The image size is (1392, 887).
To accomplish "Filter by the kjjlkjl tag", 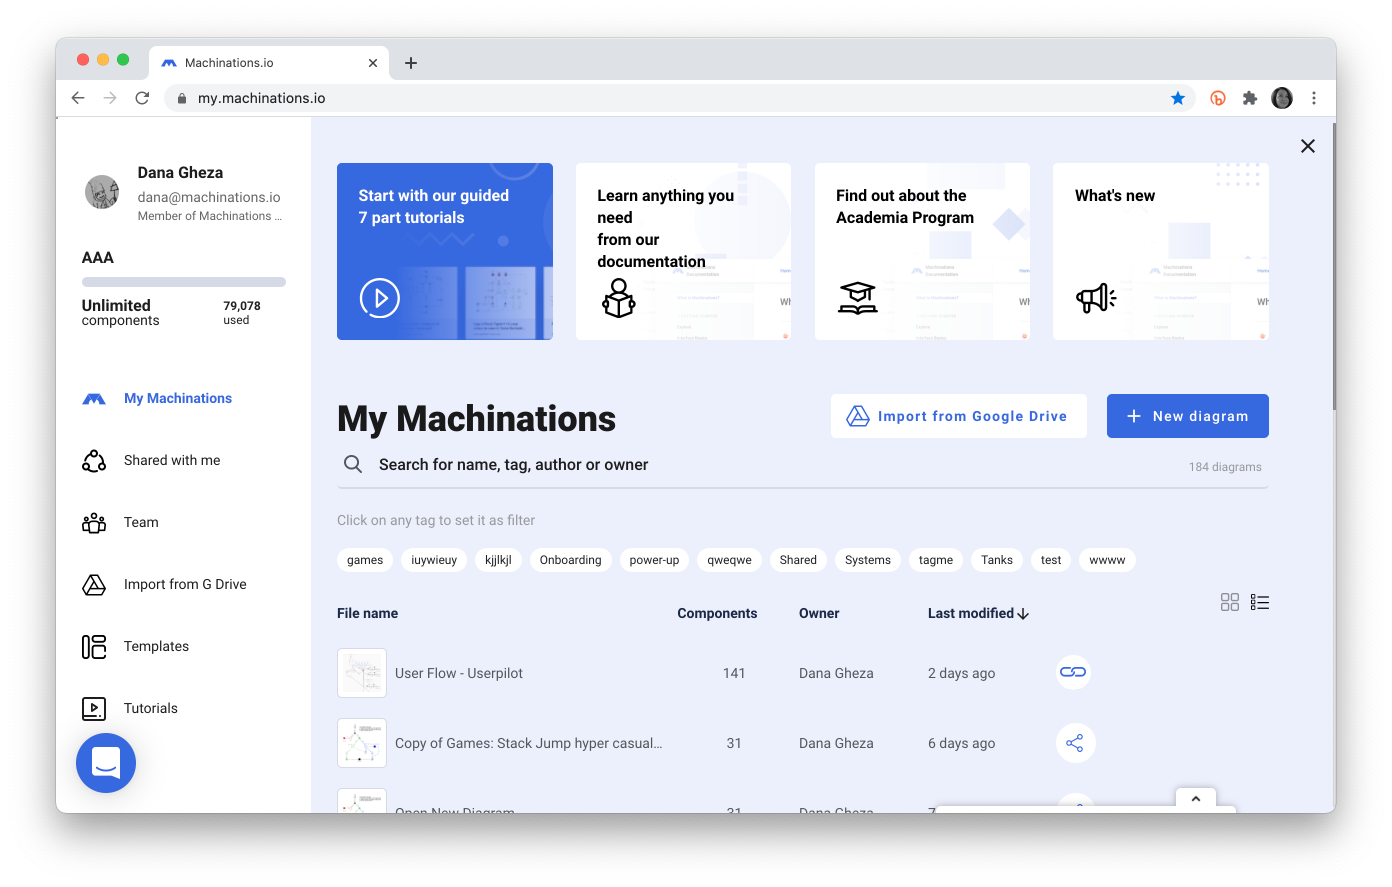I will click(x=498, y=560).
